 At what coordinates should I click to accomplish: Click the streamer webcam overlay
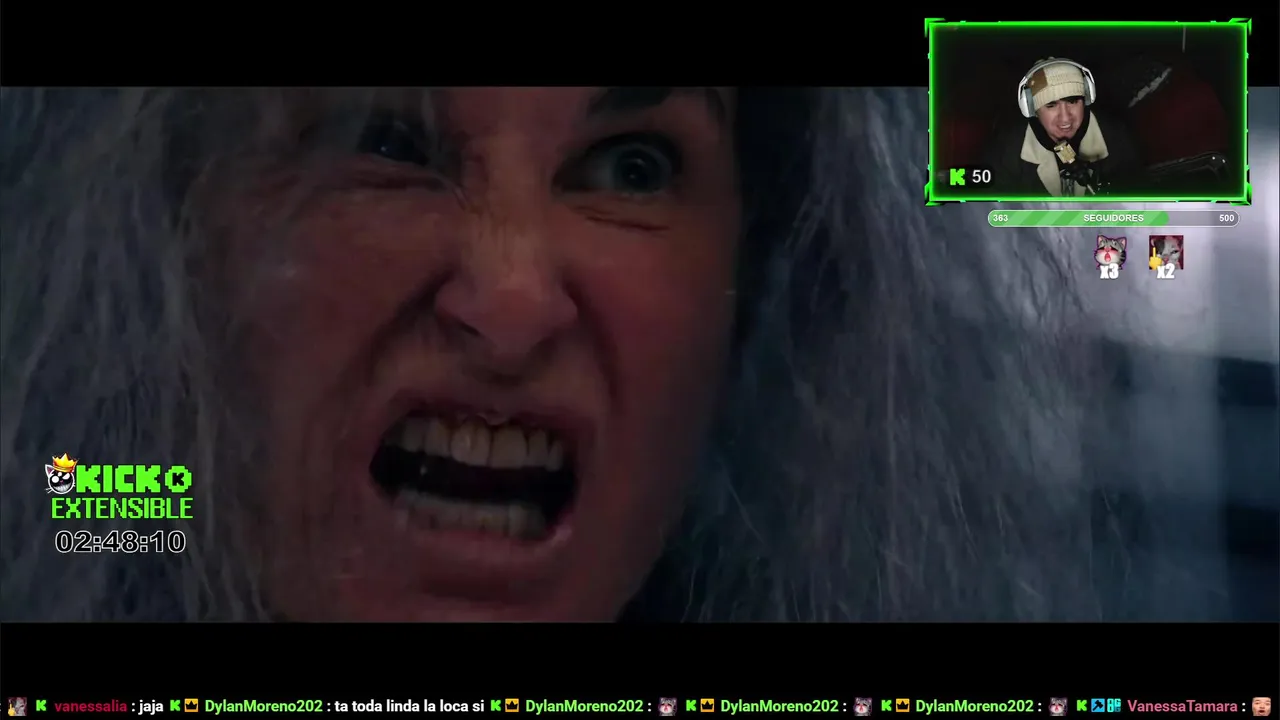[1087, 110]
